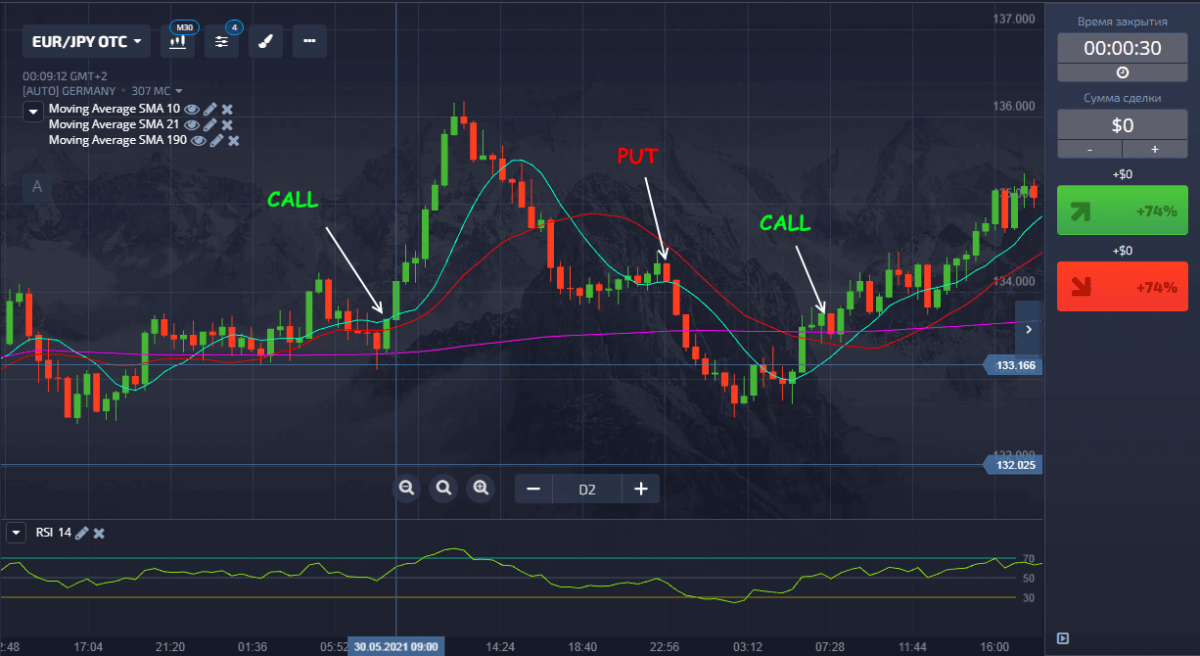
Task: Select the drawing tools brush icon
Action: point(265,41)
